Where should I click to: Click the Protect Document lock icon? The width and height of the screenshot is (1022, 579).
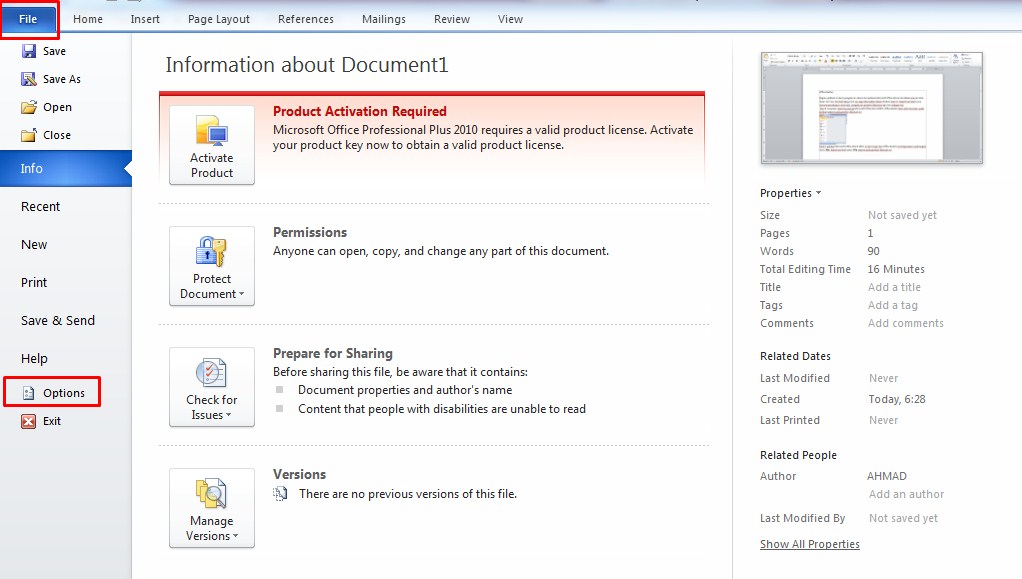212,251
